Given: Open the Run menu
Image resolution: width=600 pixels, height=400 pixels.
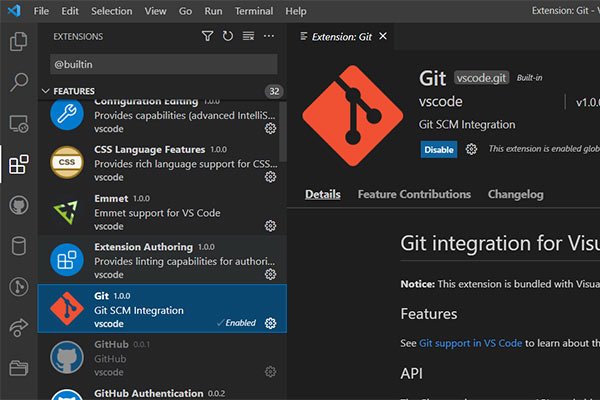Looking at the screenshot, I should click(213, 11).
